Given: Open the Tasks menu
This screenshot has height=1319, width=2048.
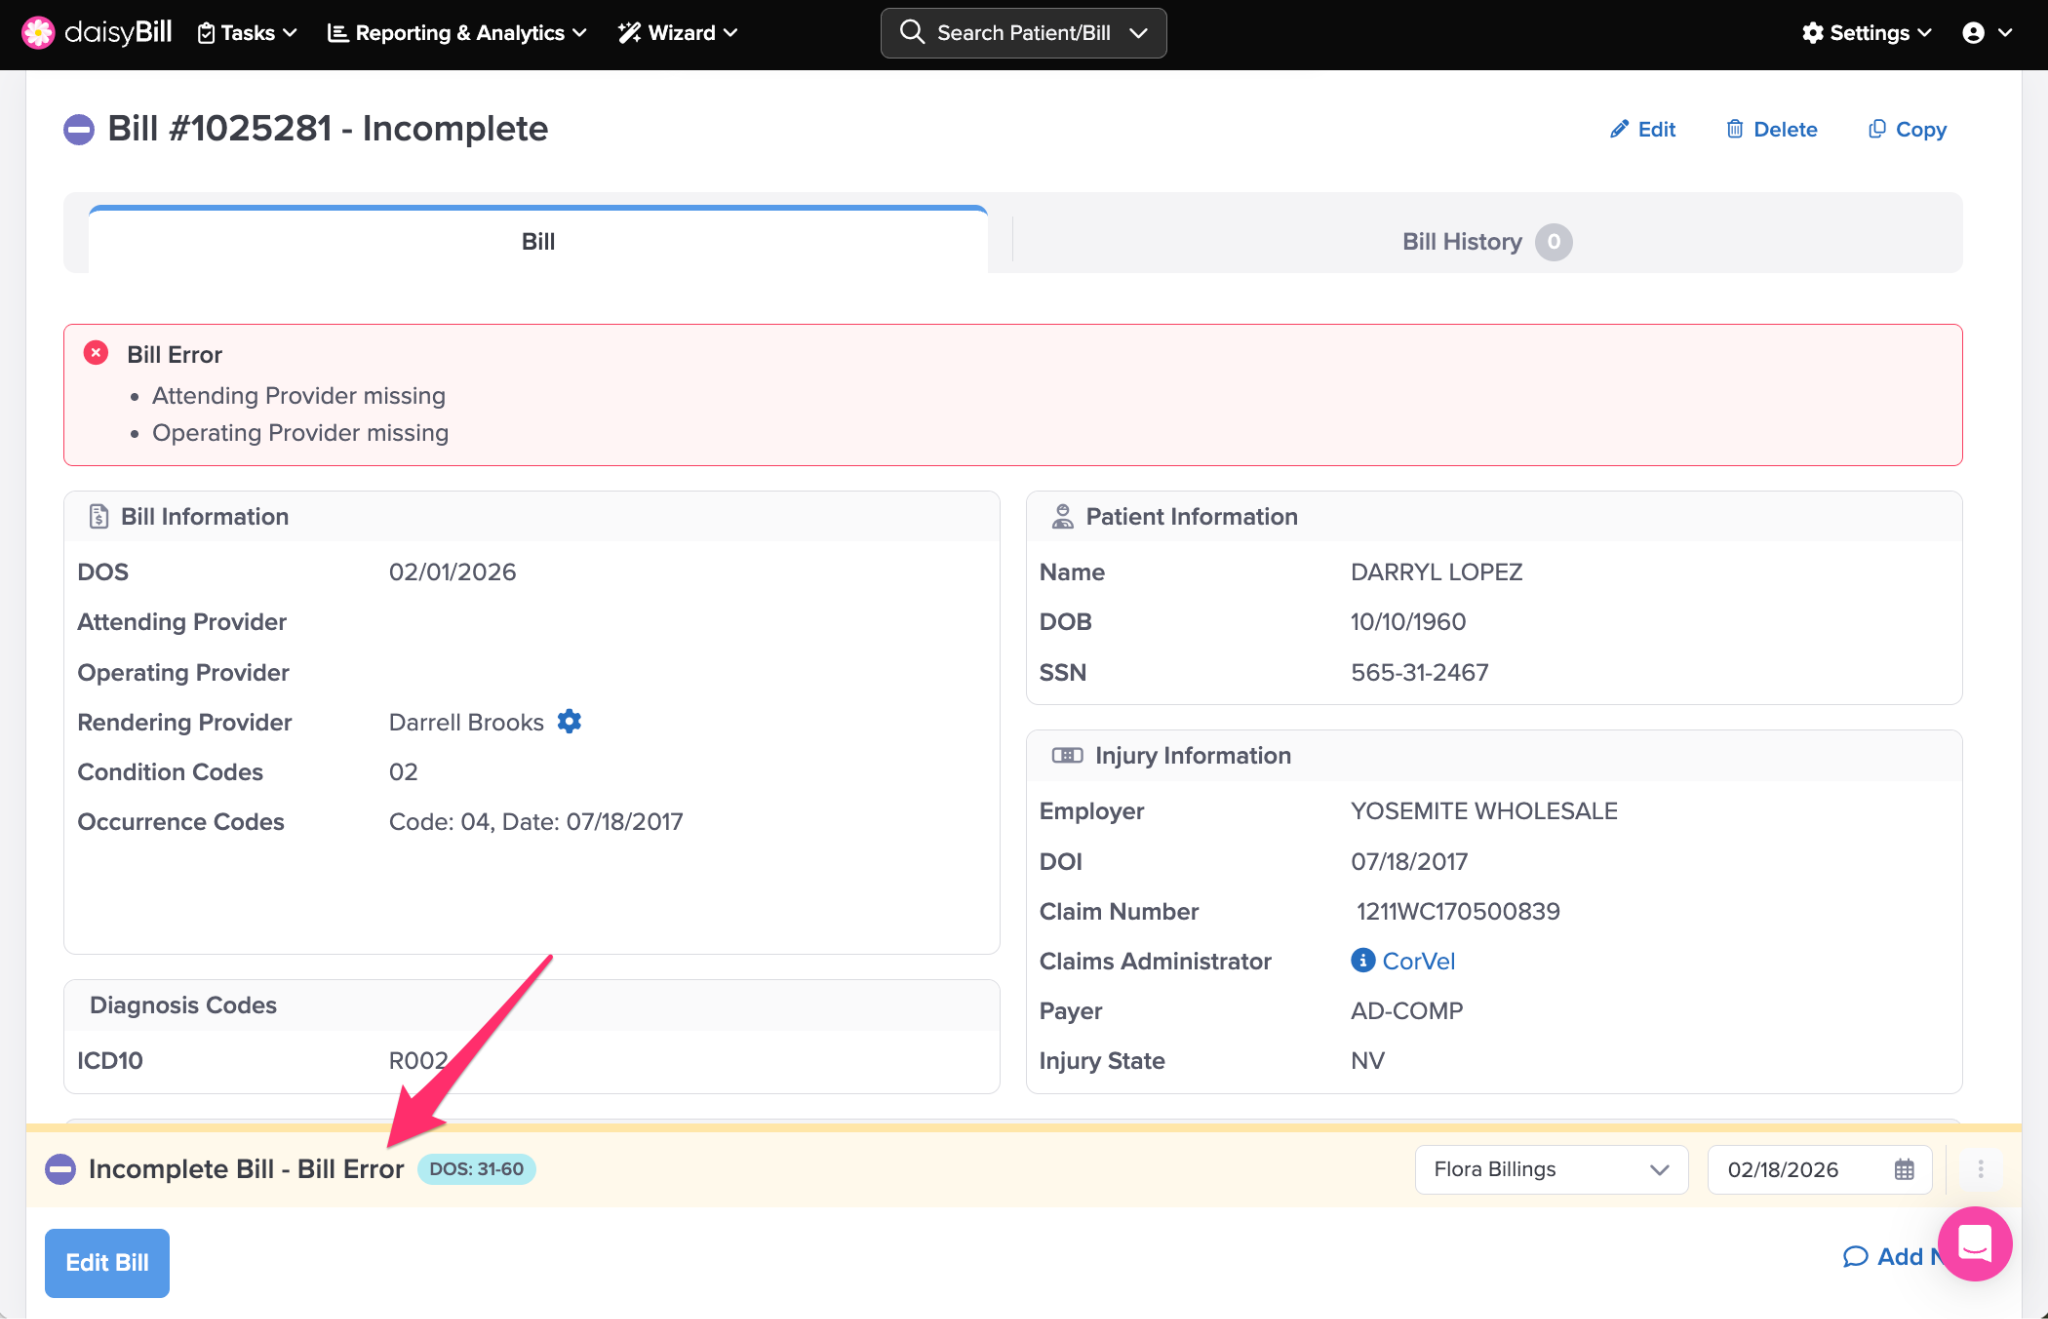Looking at the screenshot, I should point(247,33).
